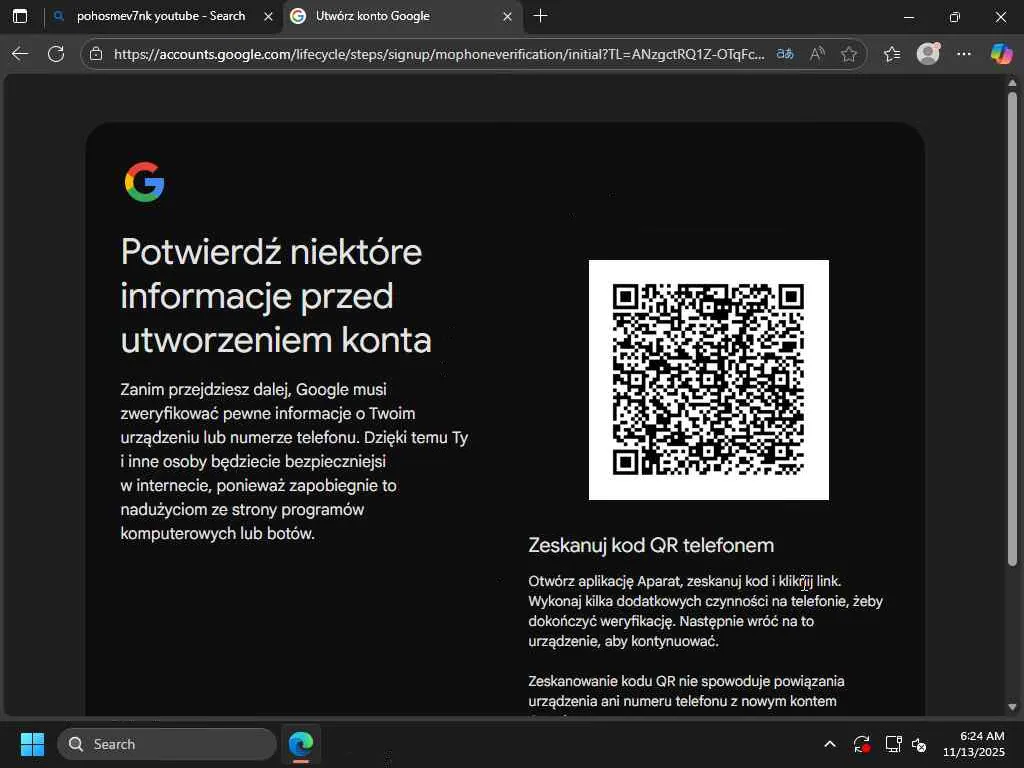1024x768 pixels.
Task: Open the clock showing 6:24 AM
Action: [974, 744]
